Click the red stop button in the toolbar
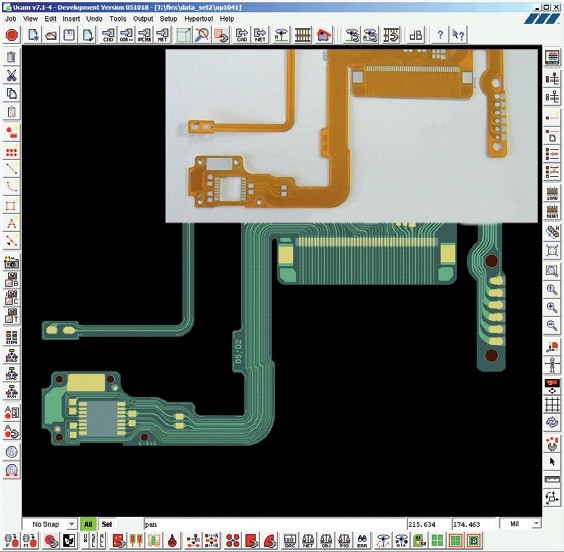Image resolution: width=564 pixels, height=552 pixels. 12,35
